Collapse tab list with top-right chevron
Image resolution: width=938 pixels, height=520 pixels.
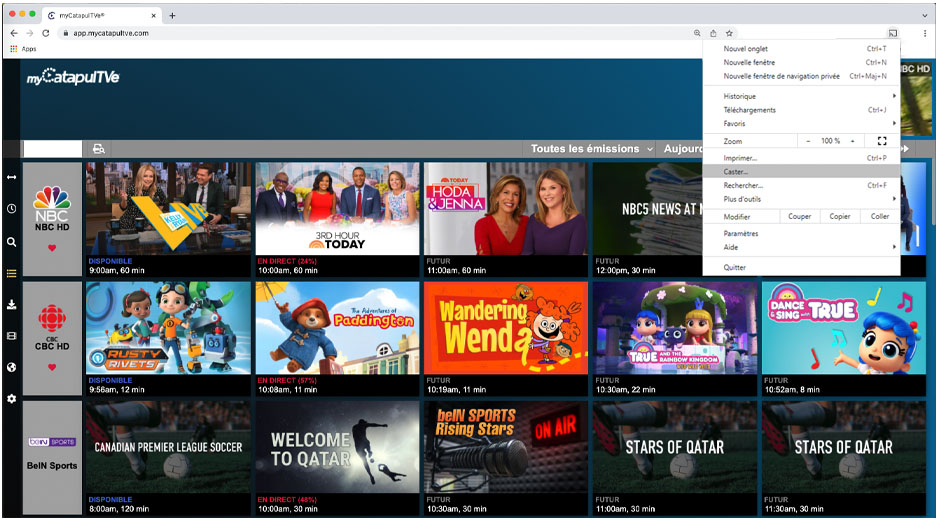pyautogui.click(x=924, y=16)
